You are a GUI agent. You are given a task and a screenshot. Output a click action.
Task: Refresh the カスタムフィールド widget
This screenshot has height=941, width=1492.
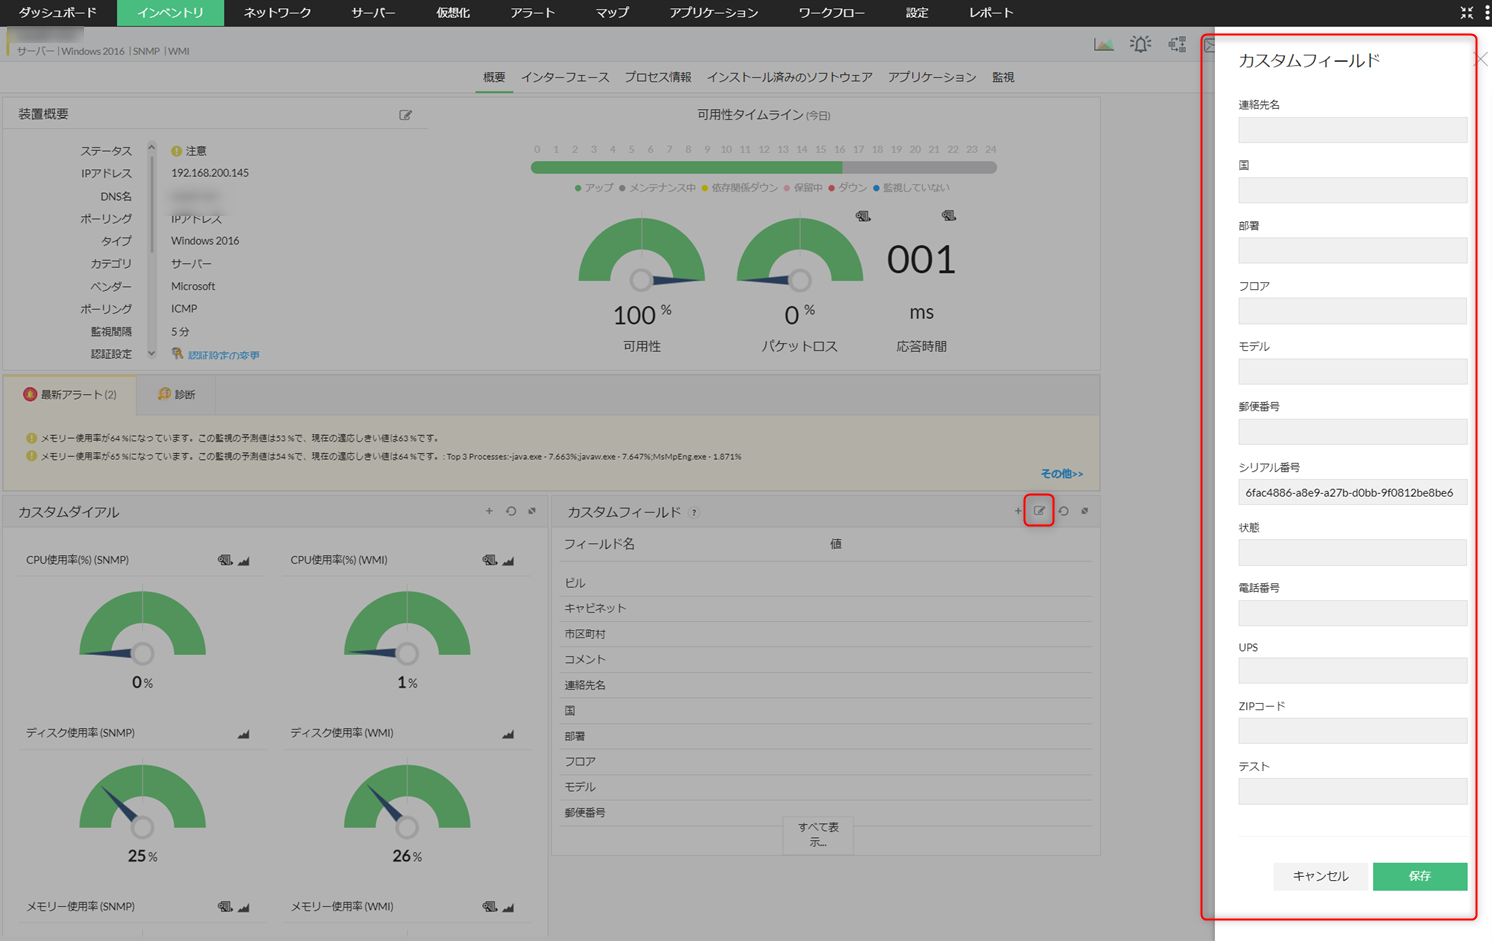(x=1064, y=511)
